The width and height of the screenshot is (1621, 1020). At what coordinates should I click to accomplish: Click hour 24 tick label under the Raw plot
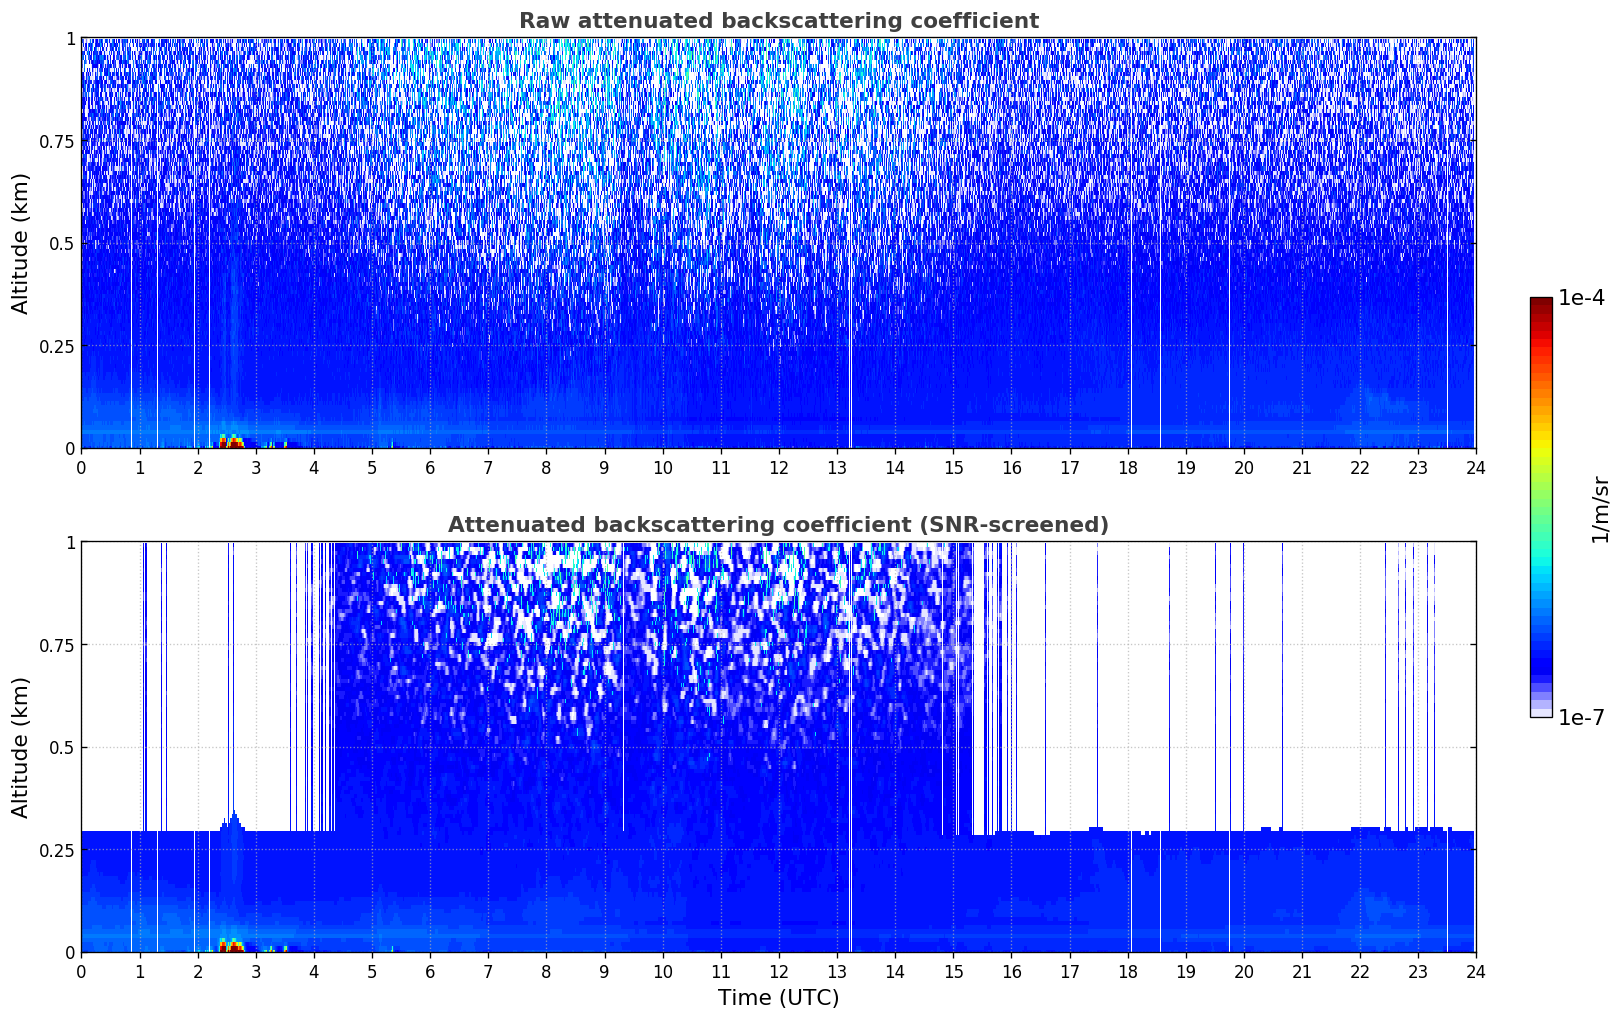pos(1476,467)
